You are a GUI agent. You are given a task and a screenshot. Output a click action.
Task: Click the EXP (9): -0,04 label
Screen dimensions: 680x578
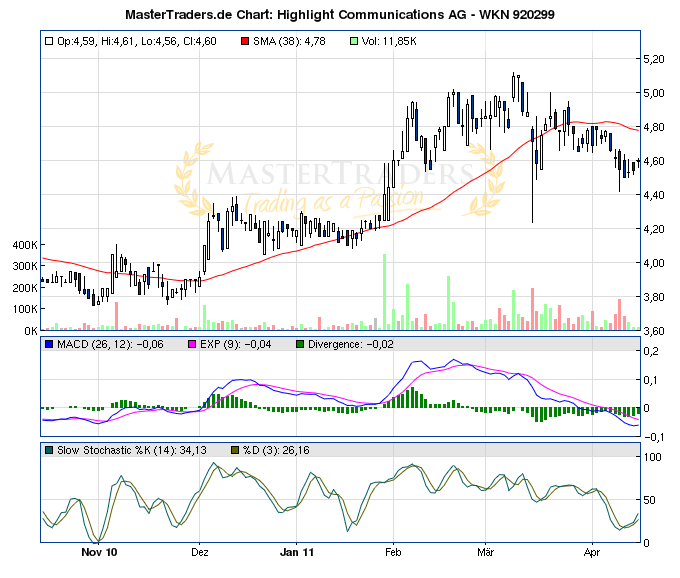pos(235,344)
